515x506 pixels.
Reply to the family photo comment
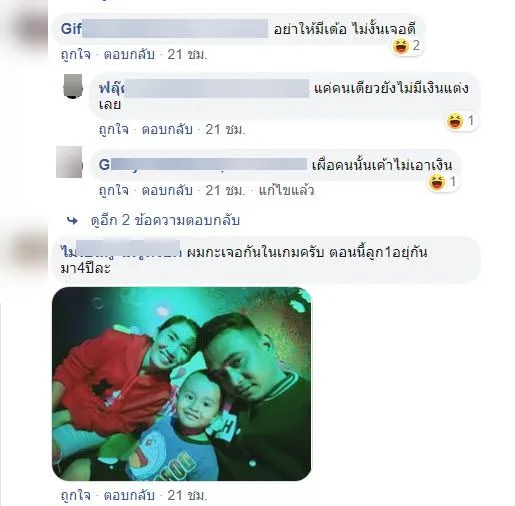129,495
